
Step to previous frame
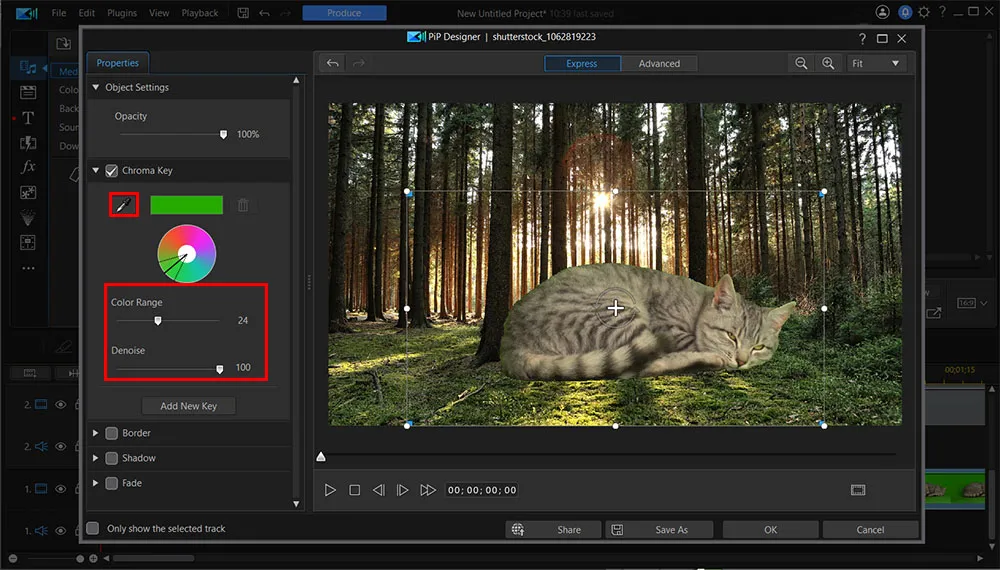tap(378, 490)
